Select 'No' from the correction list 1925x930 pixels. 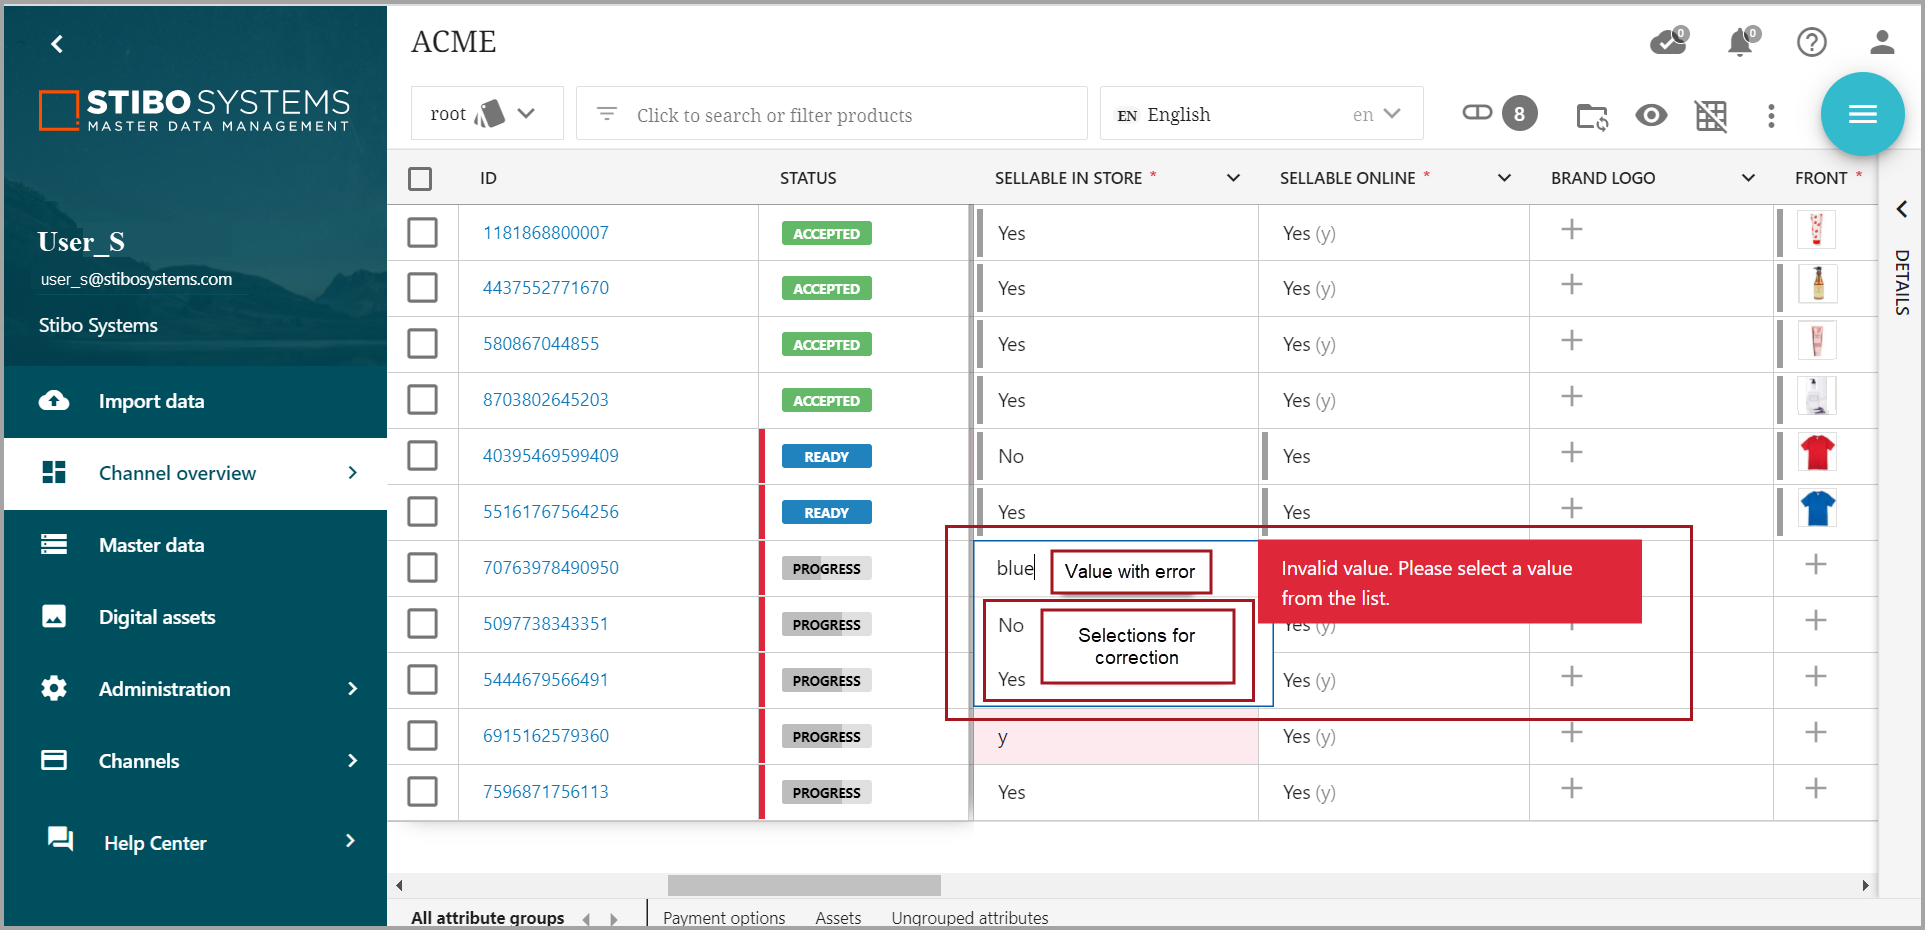[1011, 625]
